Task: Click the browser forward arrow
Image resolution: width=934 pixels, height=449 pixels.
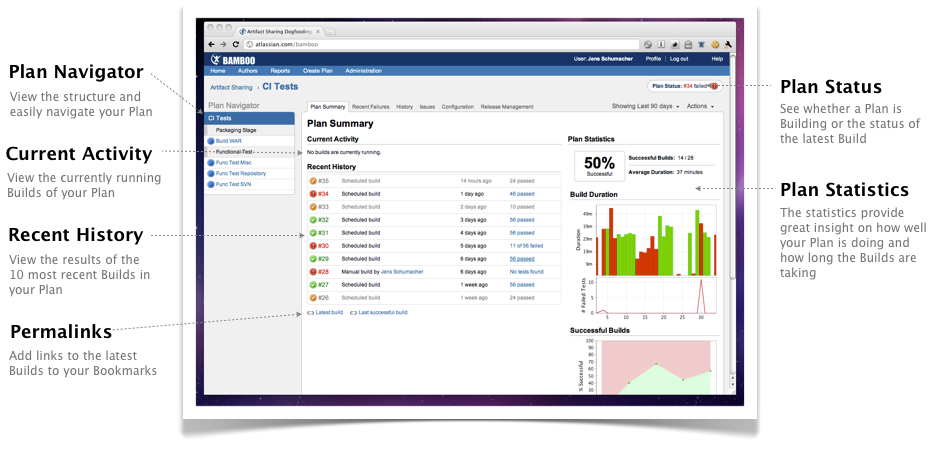Action: 223,44
